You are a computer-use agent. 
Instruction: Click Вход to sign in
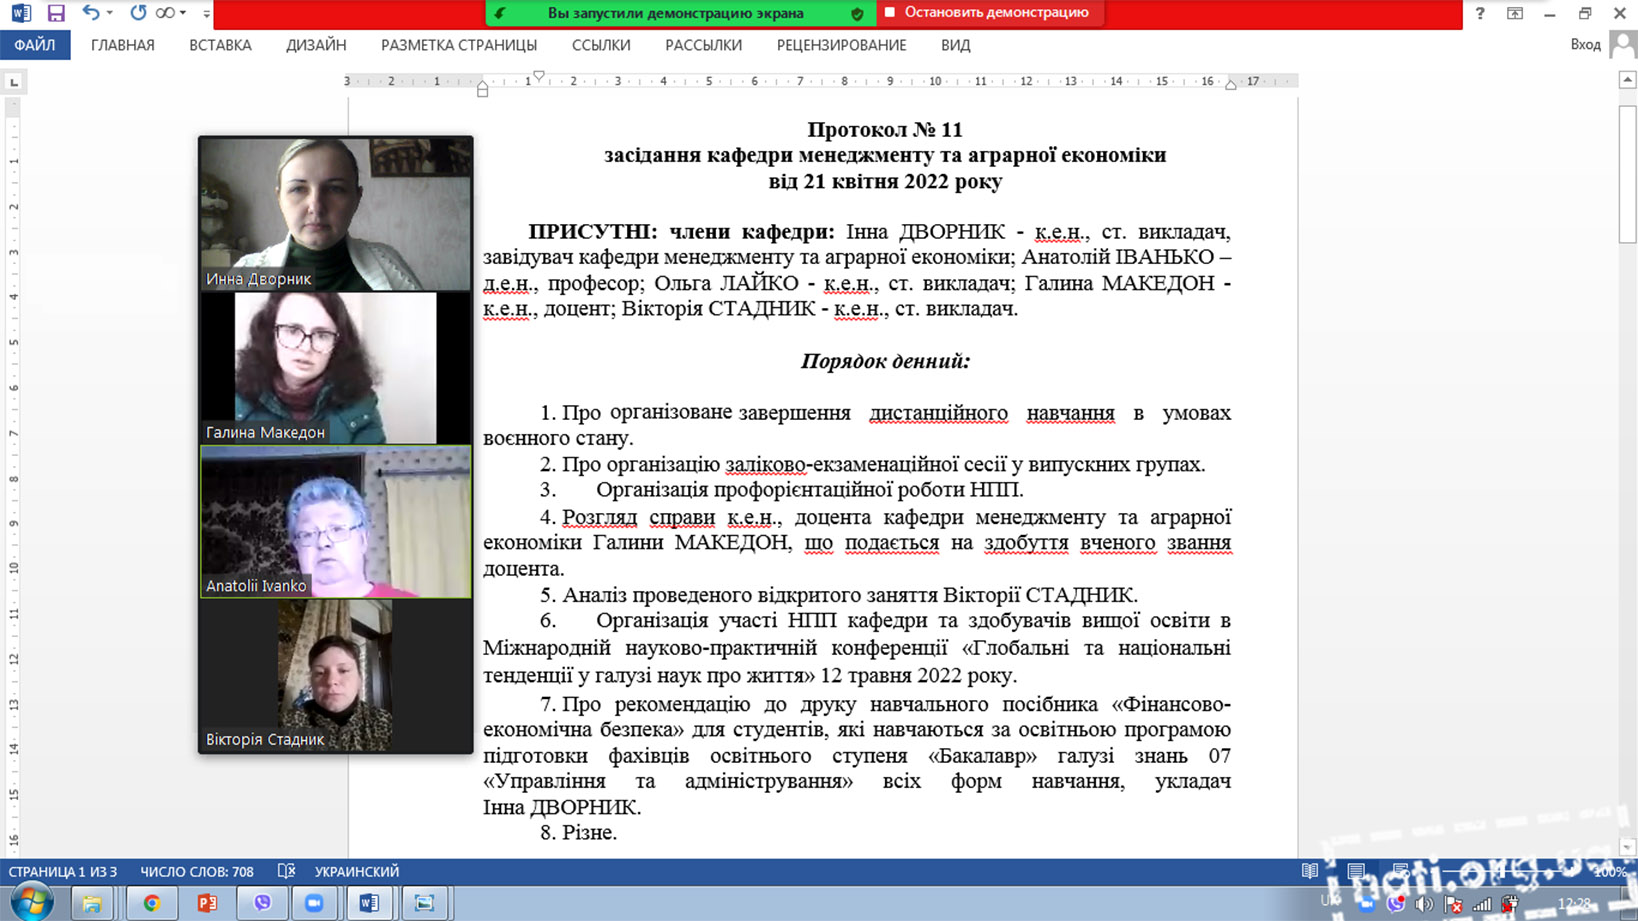[1585, 44]
